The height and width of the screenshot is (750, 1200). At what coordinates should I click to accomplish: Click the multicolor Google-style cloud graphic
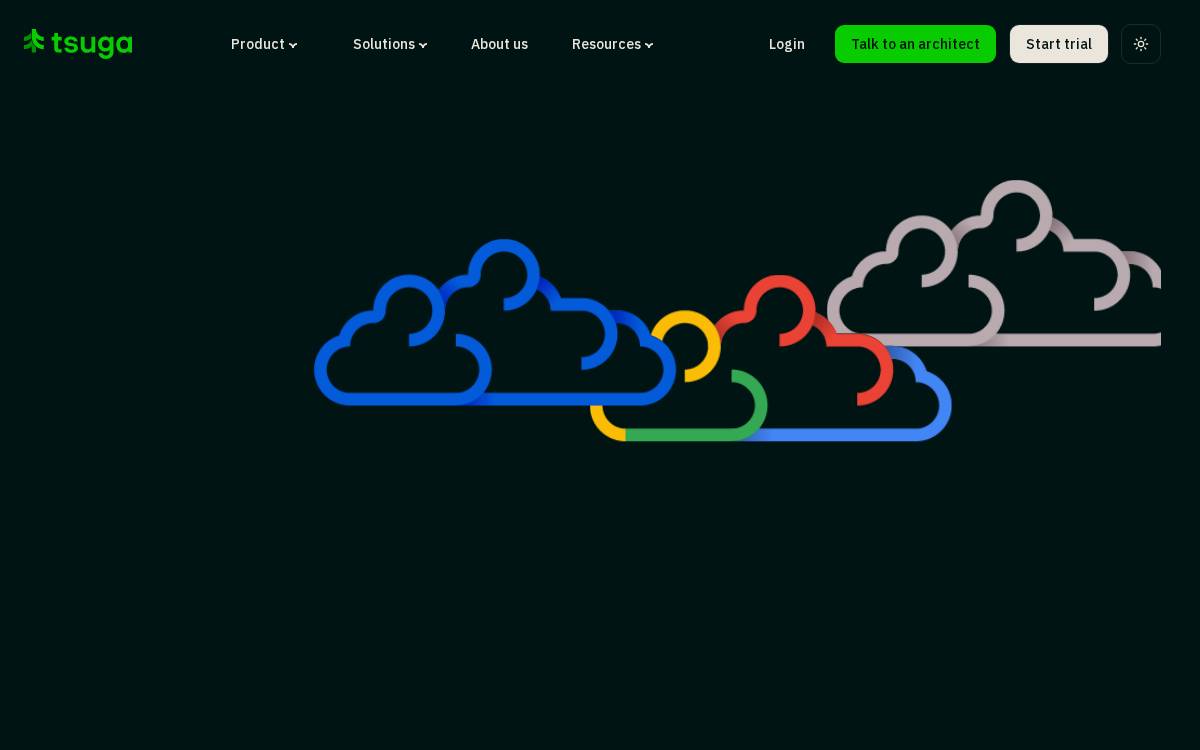point(771,358)
